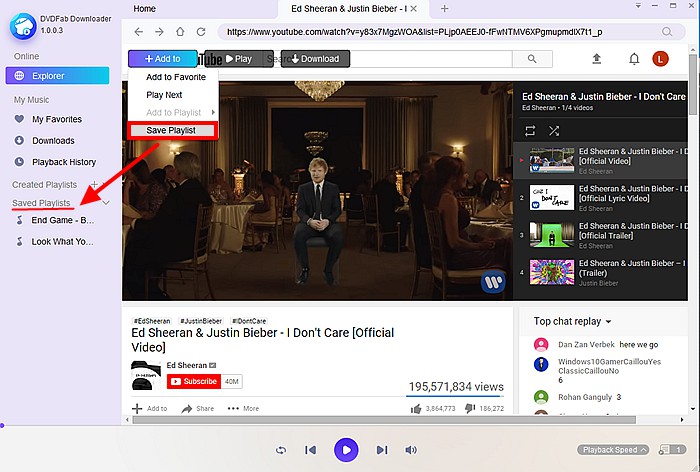700x472 pixels.
Task: Collapse the Saved Playlists section
Action: pyautogui.click(x=106, y=203)
